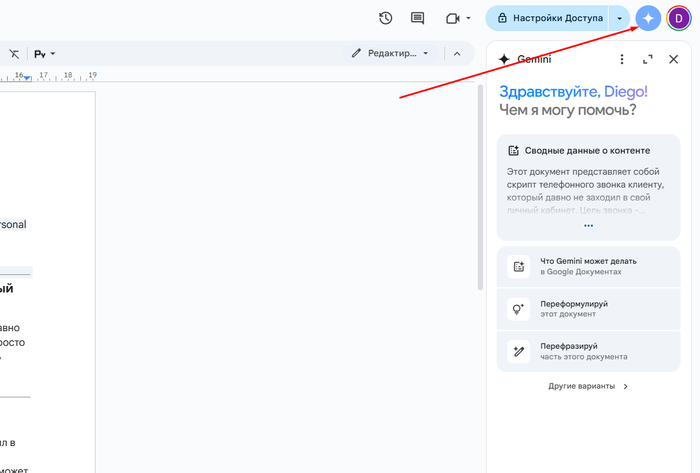This screenshot has height=473, width=700.
Task: Open Diego's account avatar
Action: [x=679, y=18]
